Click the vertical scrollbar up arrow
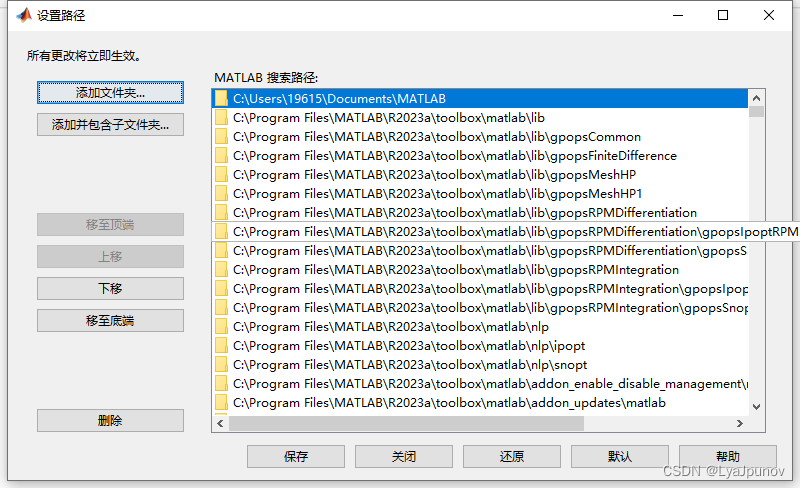Viewport: 800px width, 488px height. click(756, 97)
